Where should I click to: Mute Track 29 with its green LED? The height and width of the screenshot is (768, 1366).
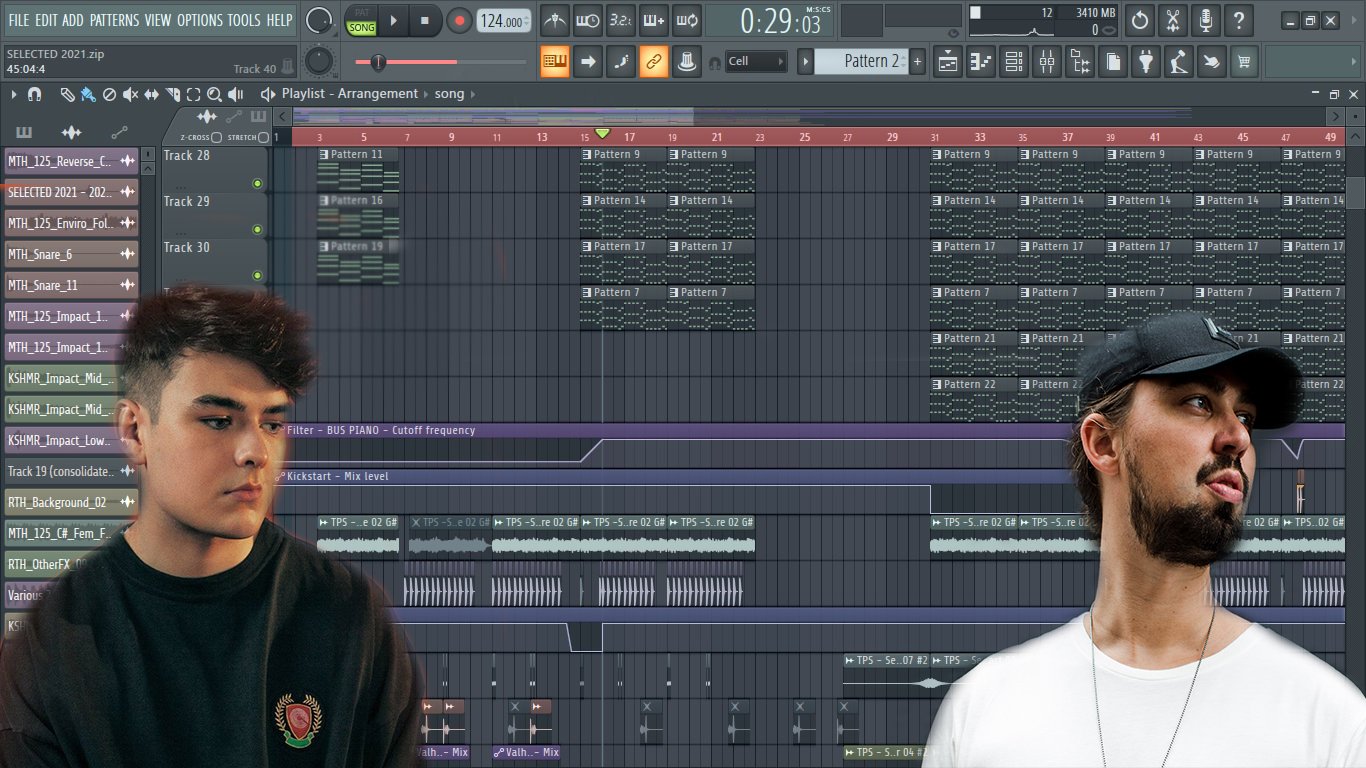(x=257, y=229)
